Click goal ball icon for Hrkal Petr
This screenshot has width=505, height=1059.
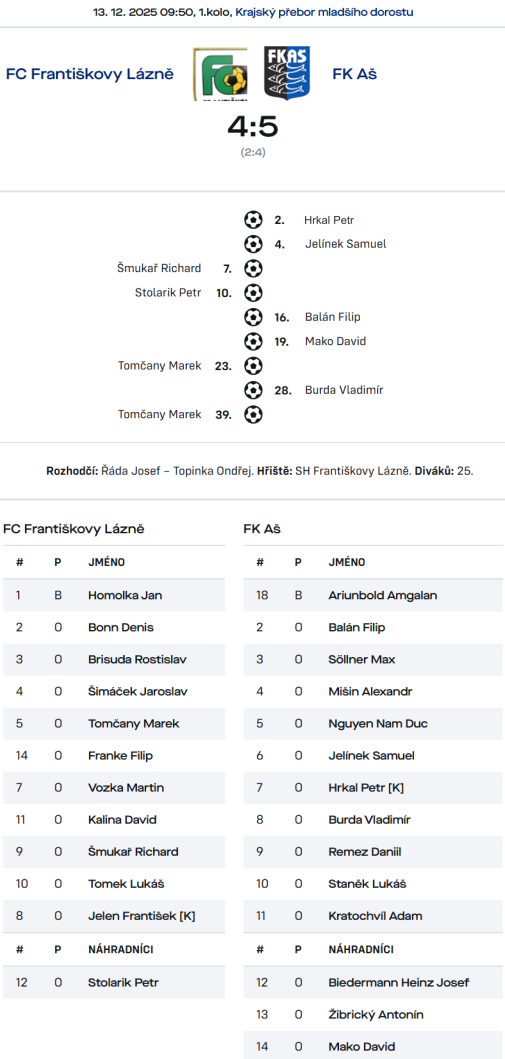(253, 219)
